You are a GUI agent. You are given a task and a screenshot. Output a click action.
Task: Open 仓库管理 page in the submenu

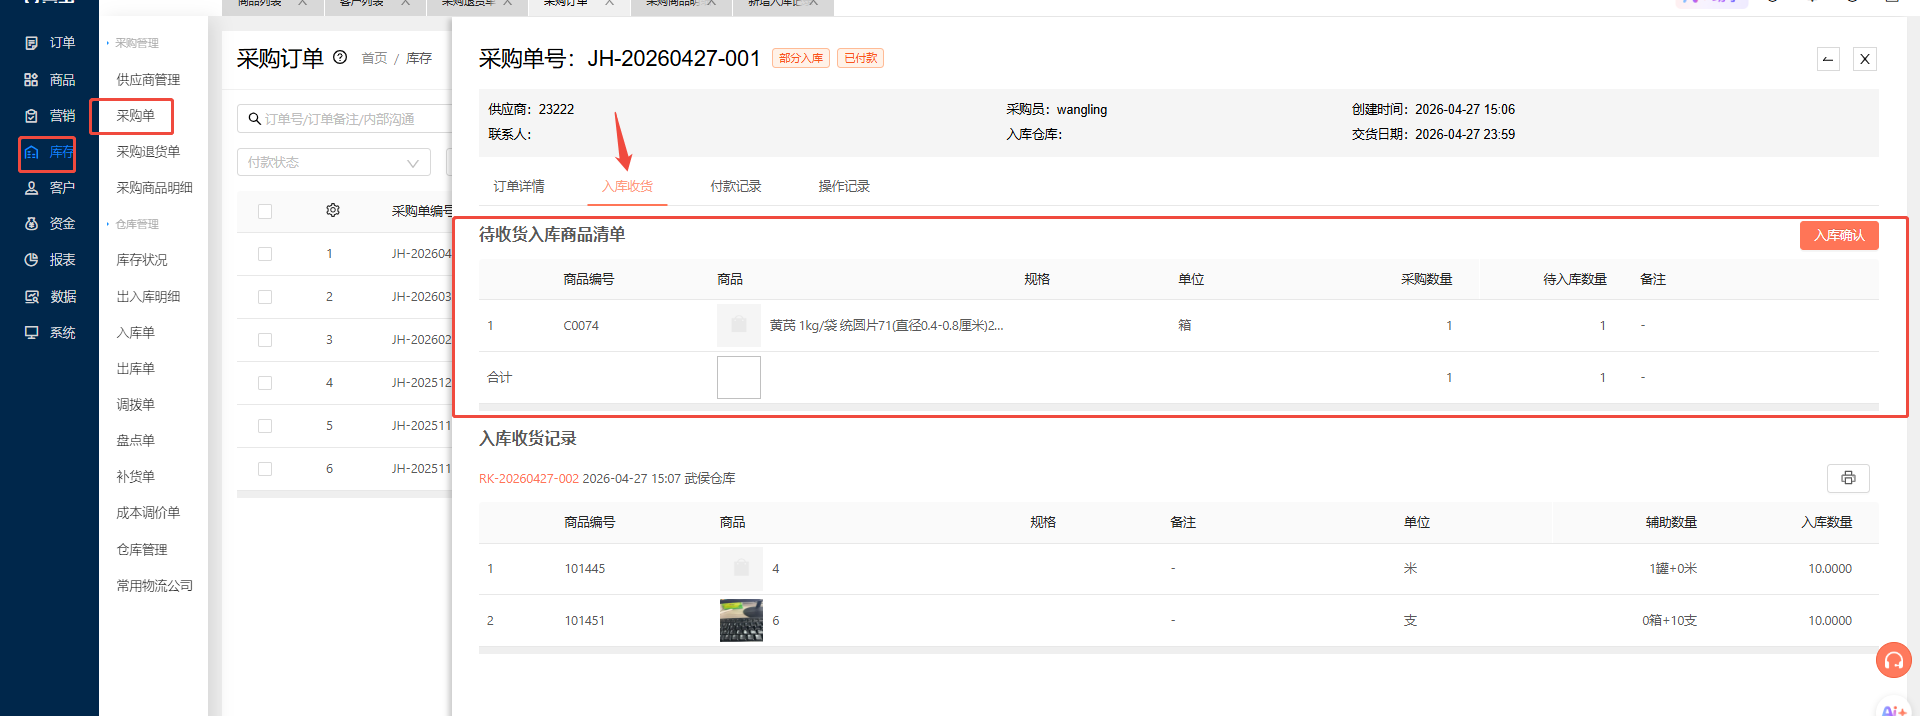point(142,550)
